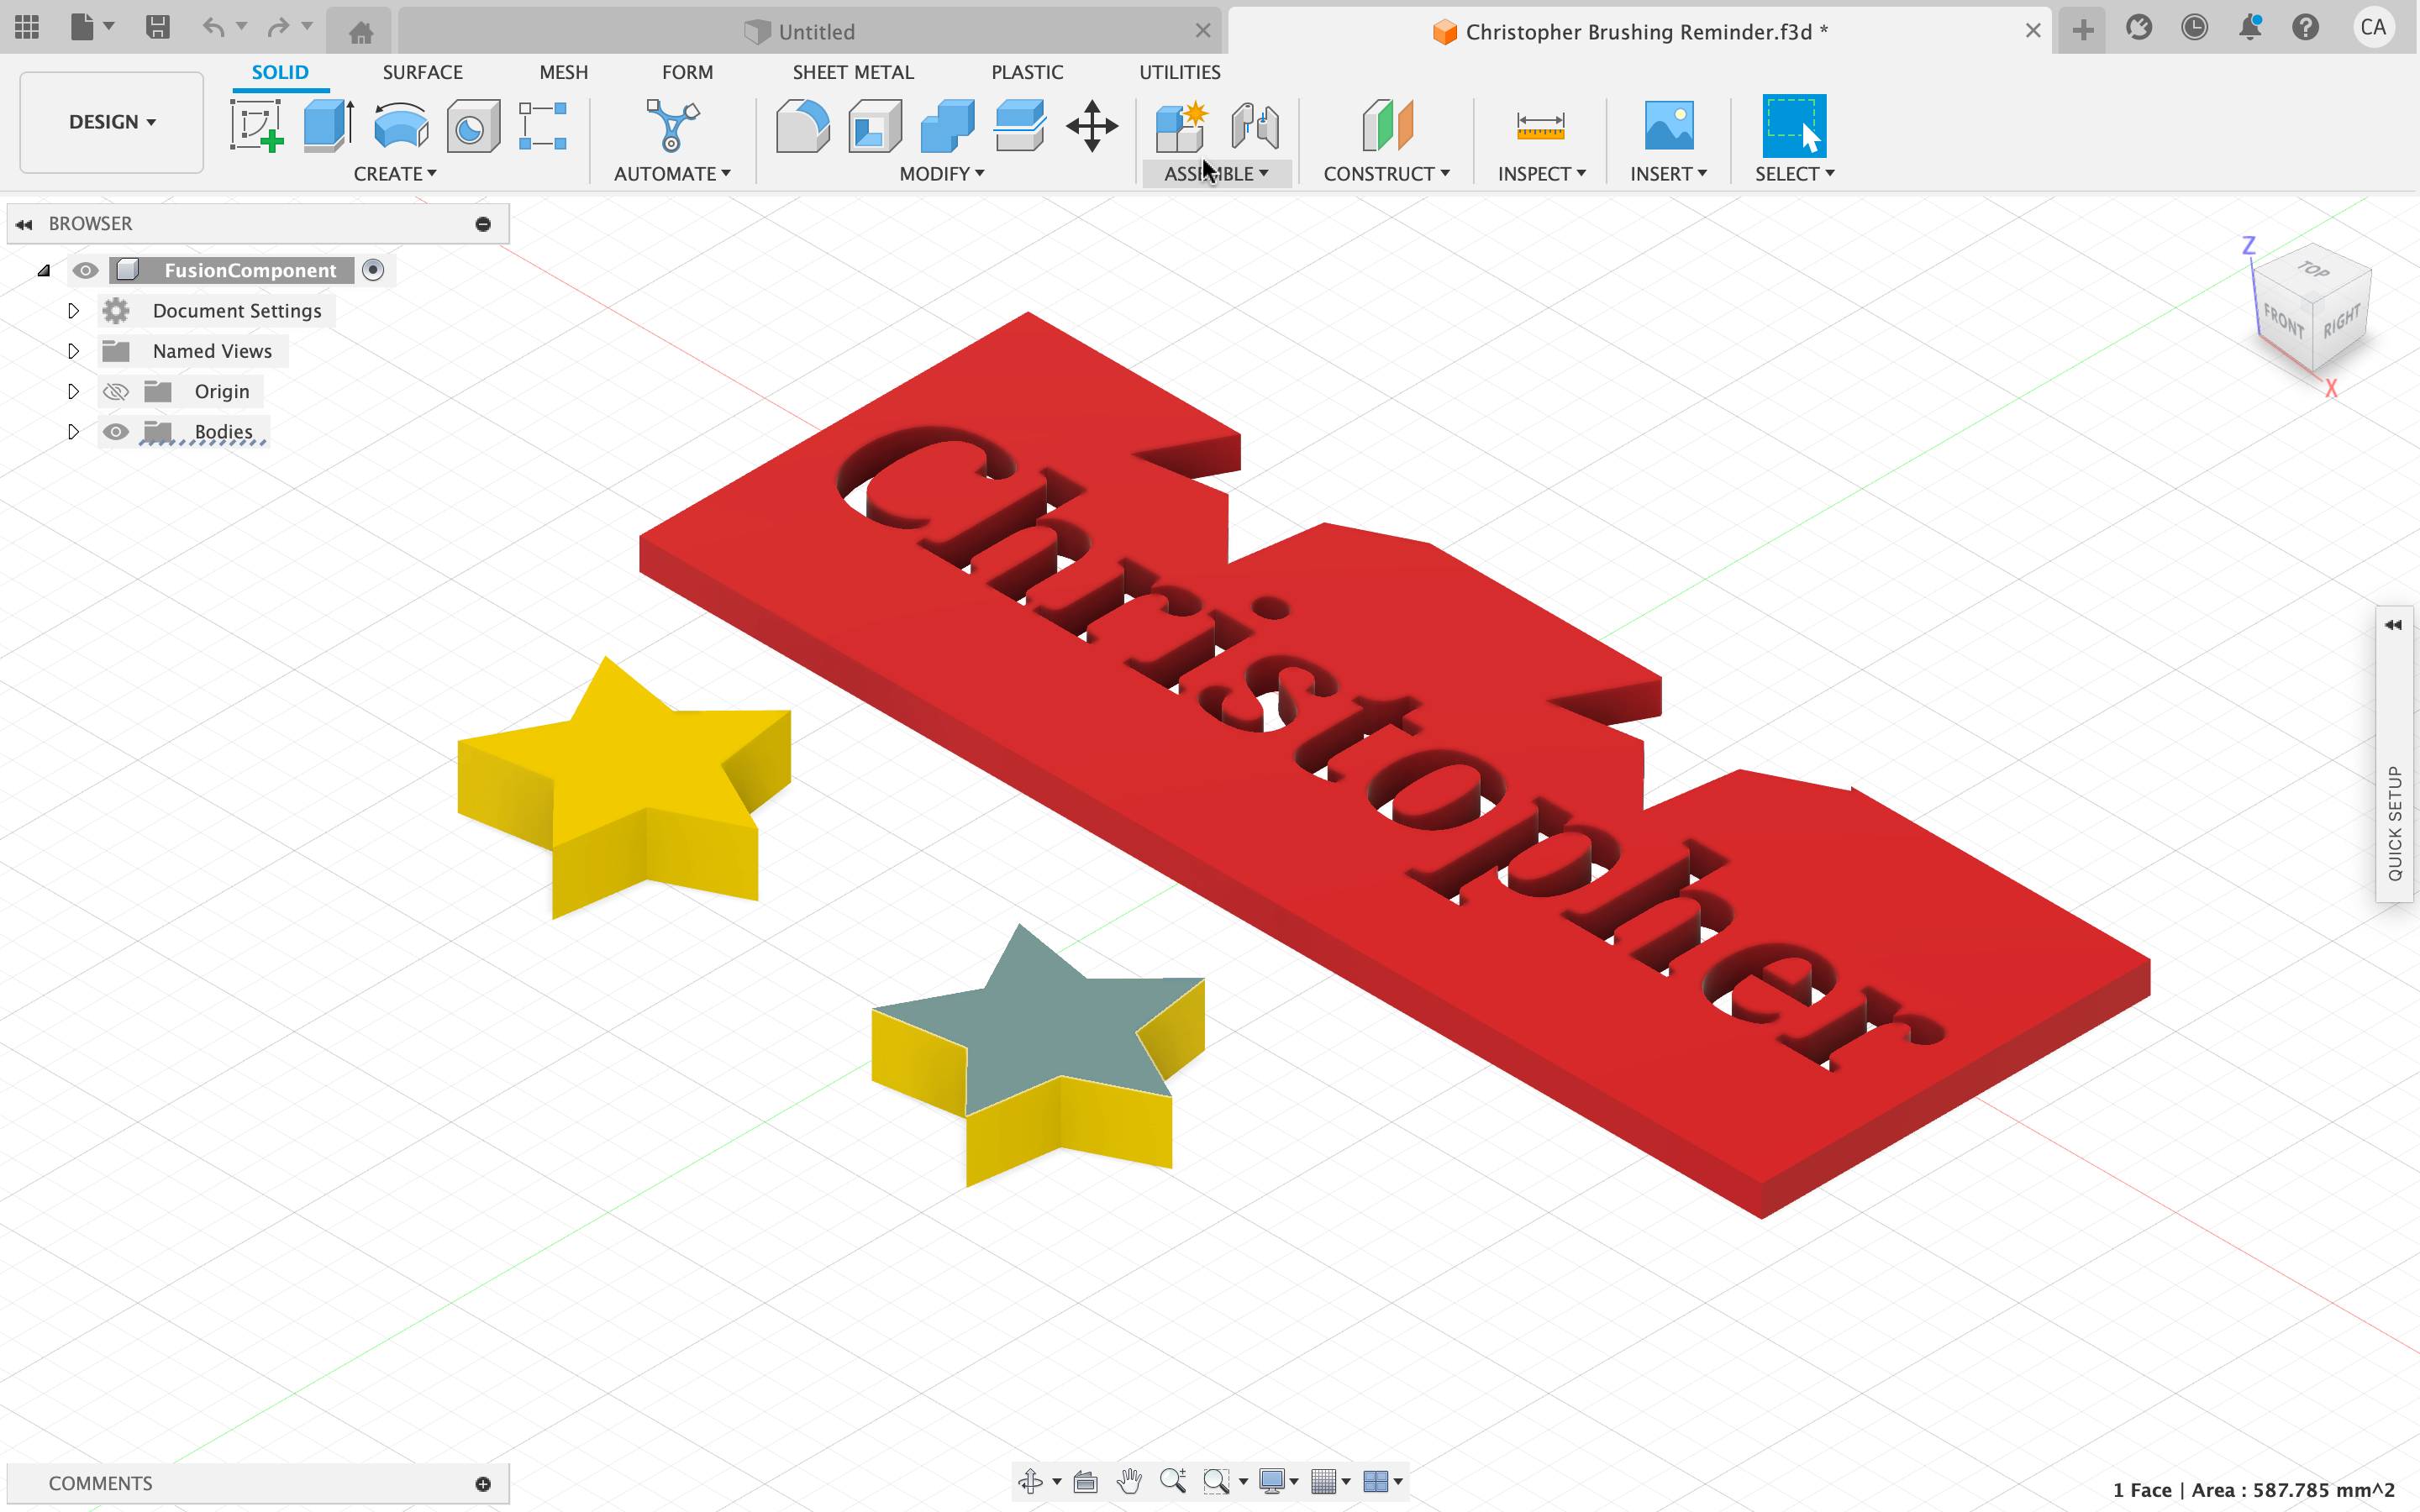Click the SHEET METAL tab in ribbon
The width and height of the screenshot is (2420, 1512).
coord(852,71)
